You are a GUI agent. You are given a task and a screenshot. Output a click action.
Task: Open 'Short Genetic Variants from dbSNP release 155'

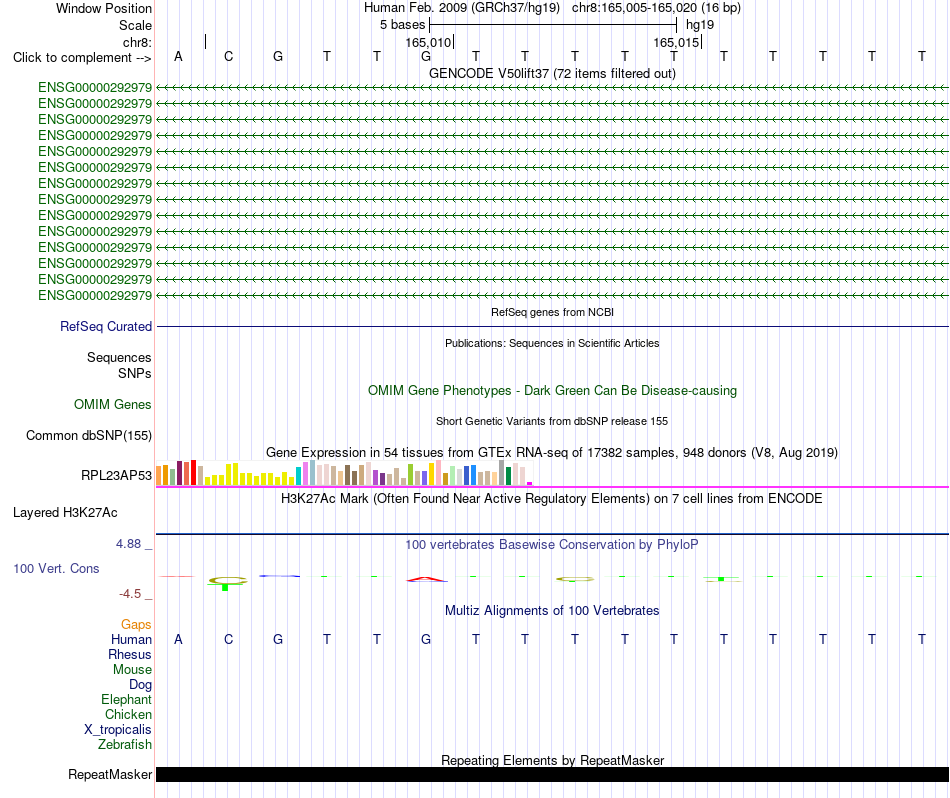tap(552, 421)
